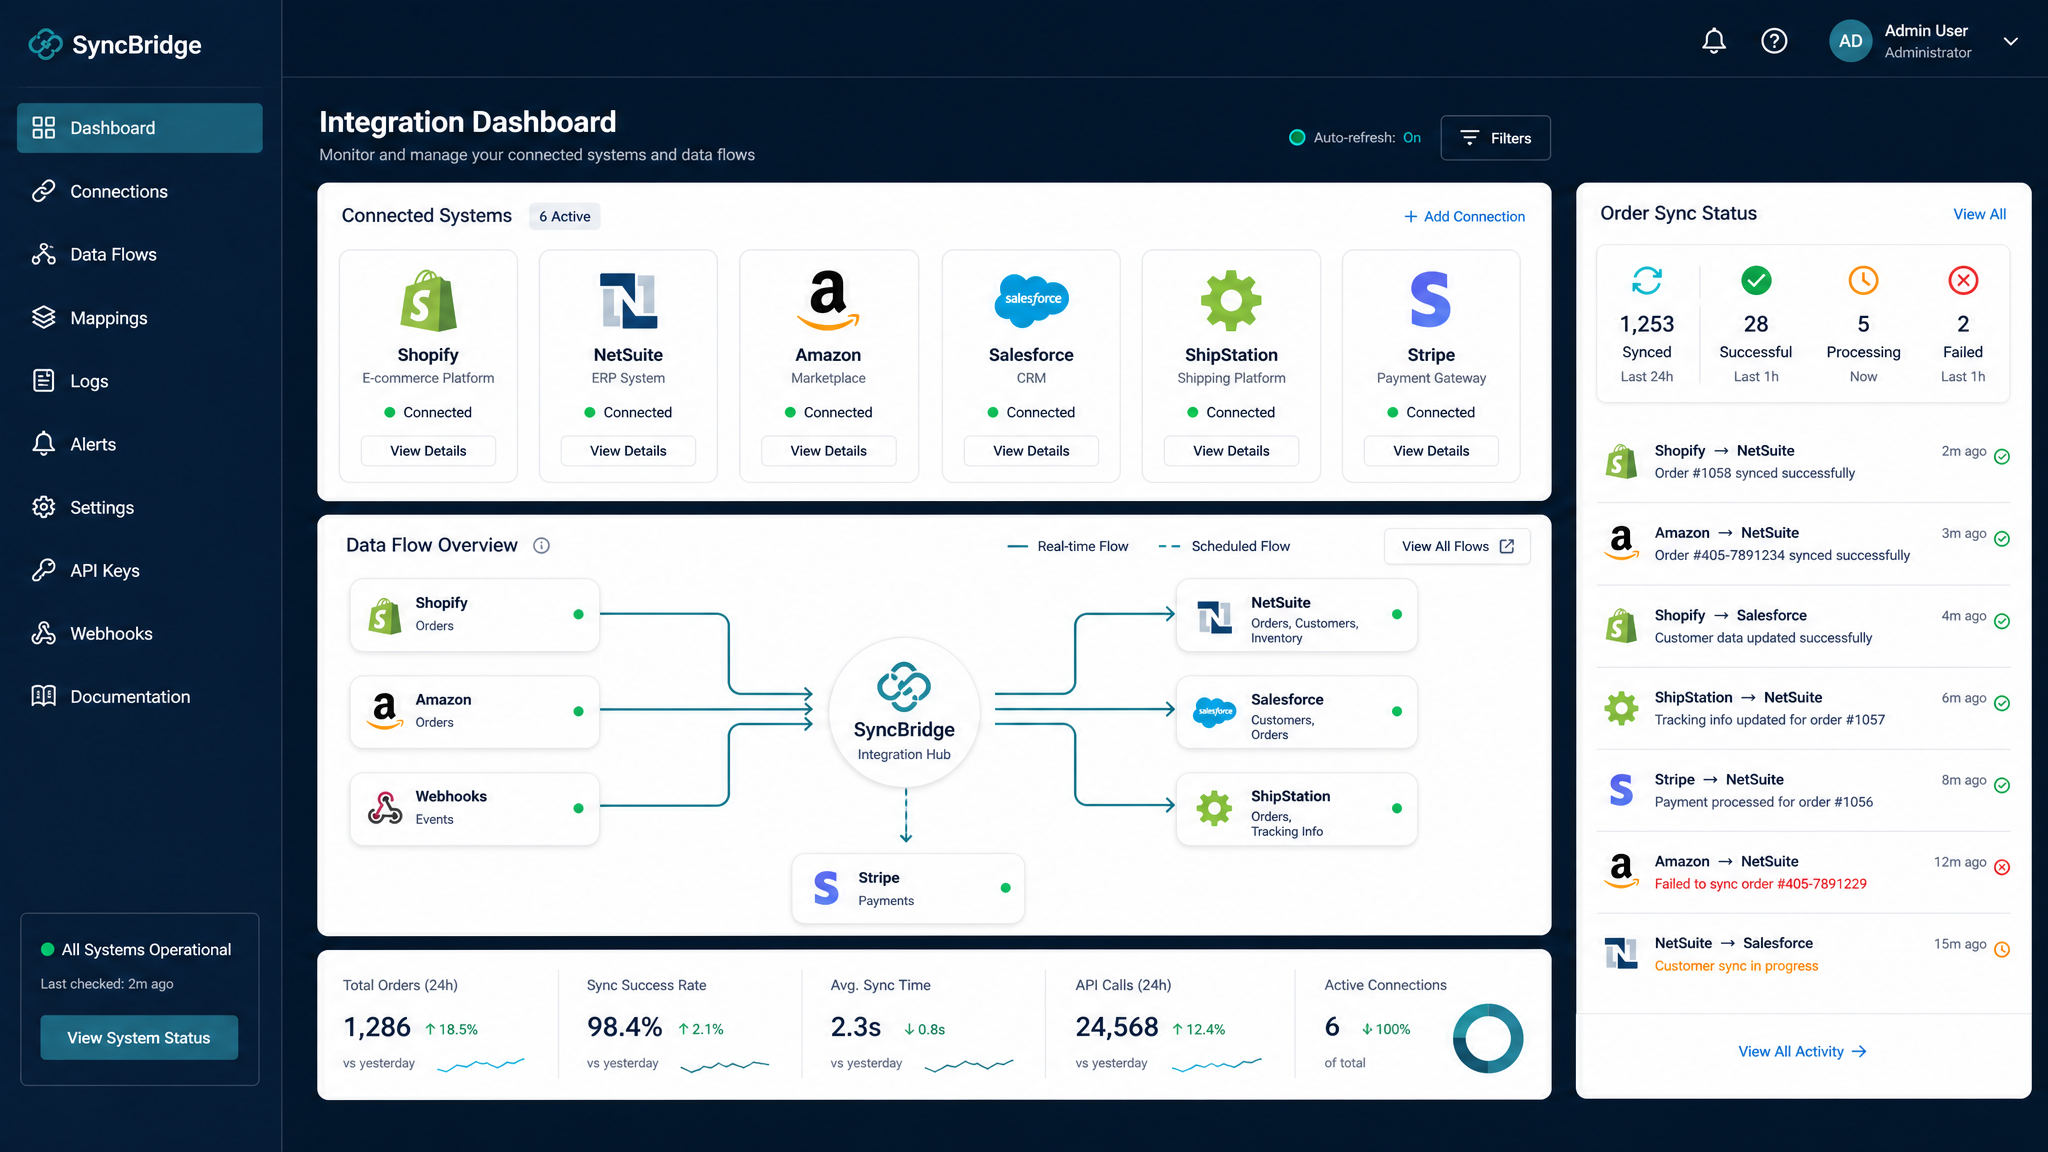
Task: Click the API Keys key icon
Action: pos(44,570)
